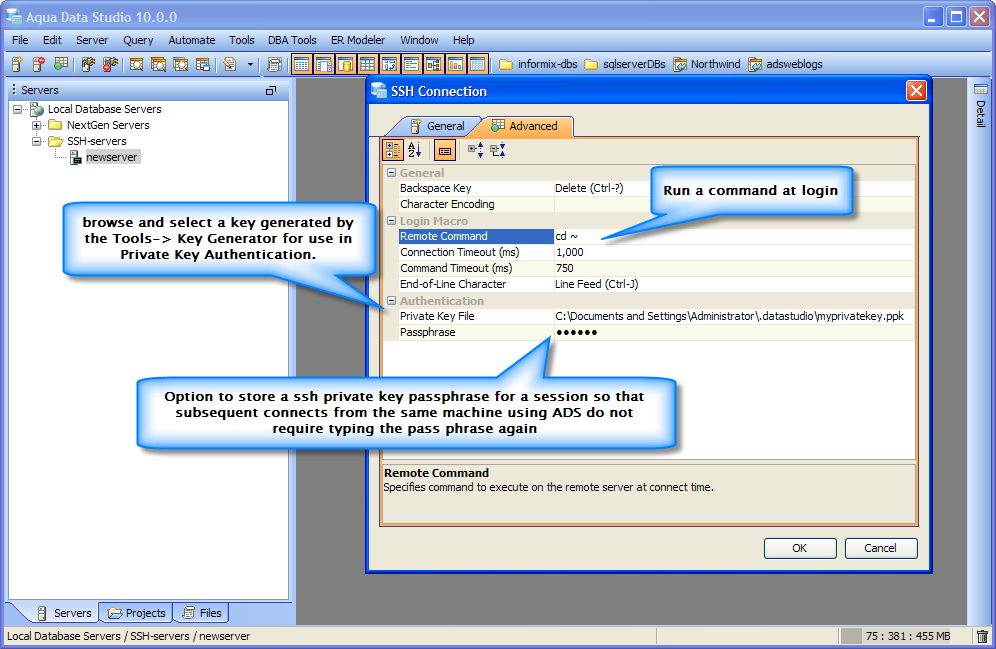The image size is (996, 649).
Task: Open the Detail side panel tab
Action: (981, 106)
